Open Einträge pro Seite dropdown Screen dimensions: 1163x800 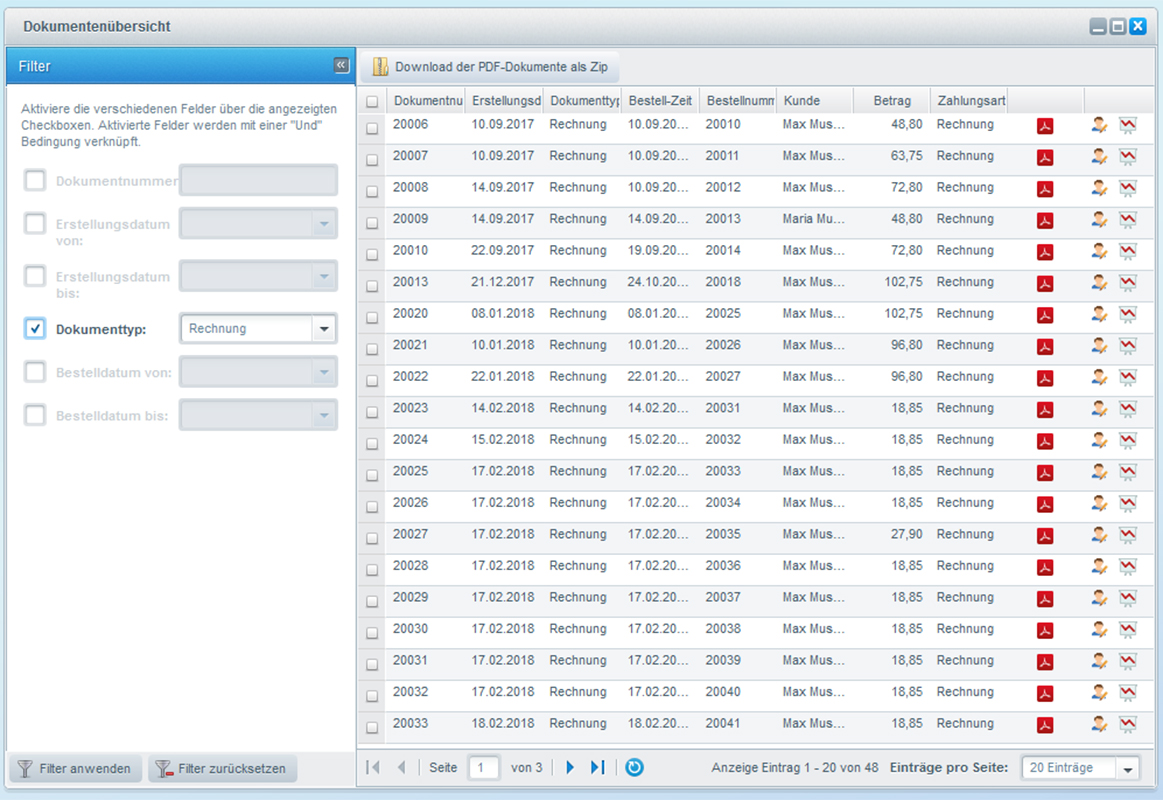click(1127, 768)
